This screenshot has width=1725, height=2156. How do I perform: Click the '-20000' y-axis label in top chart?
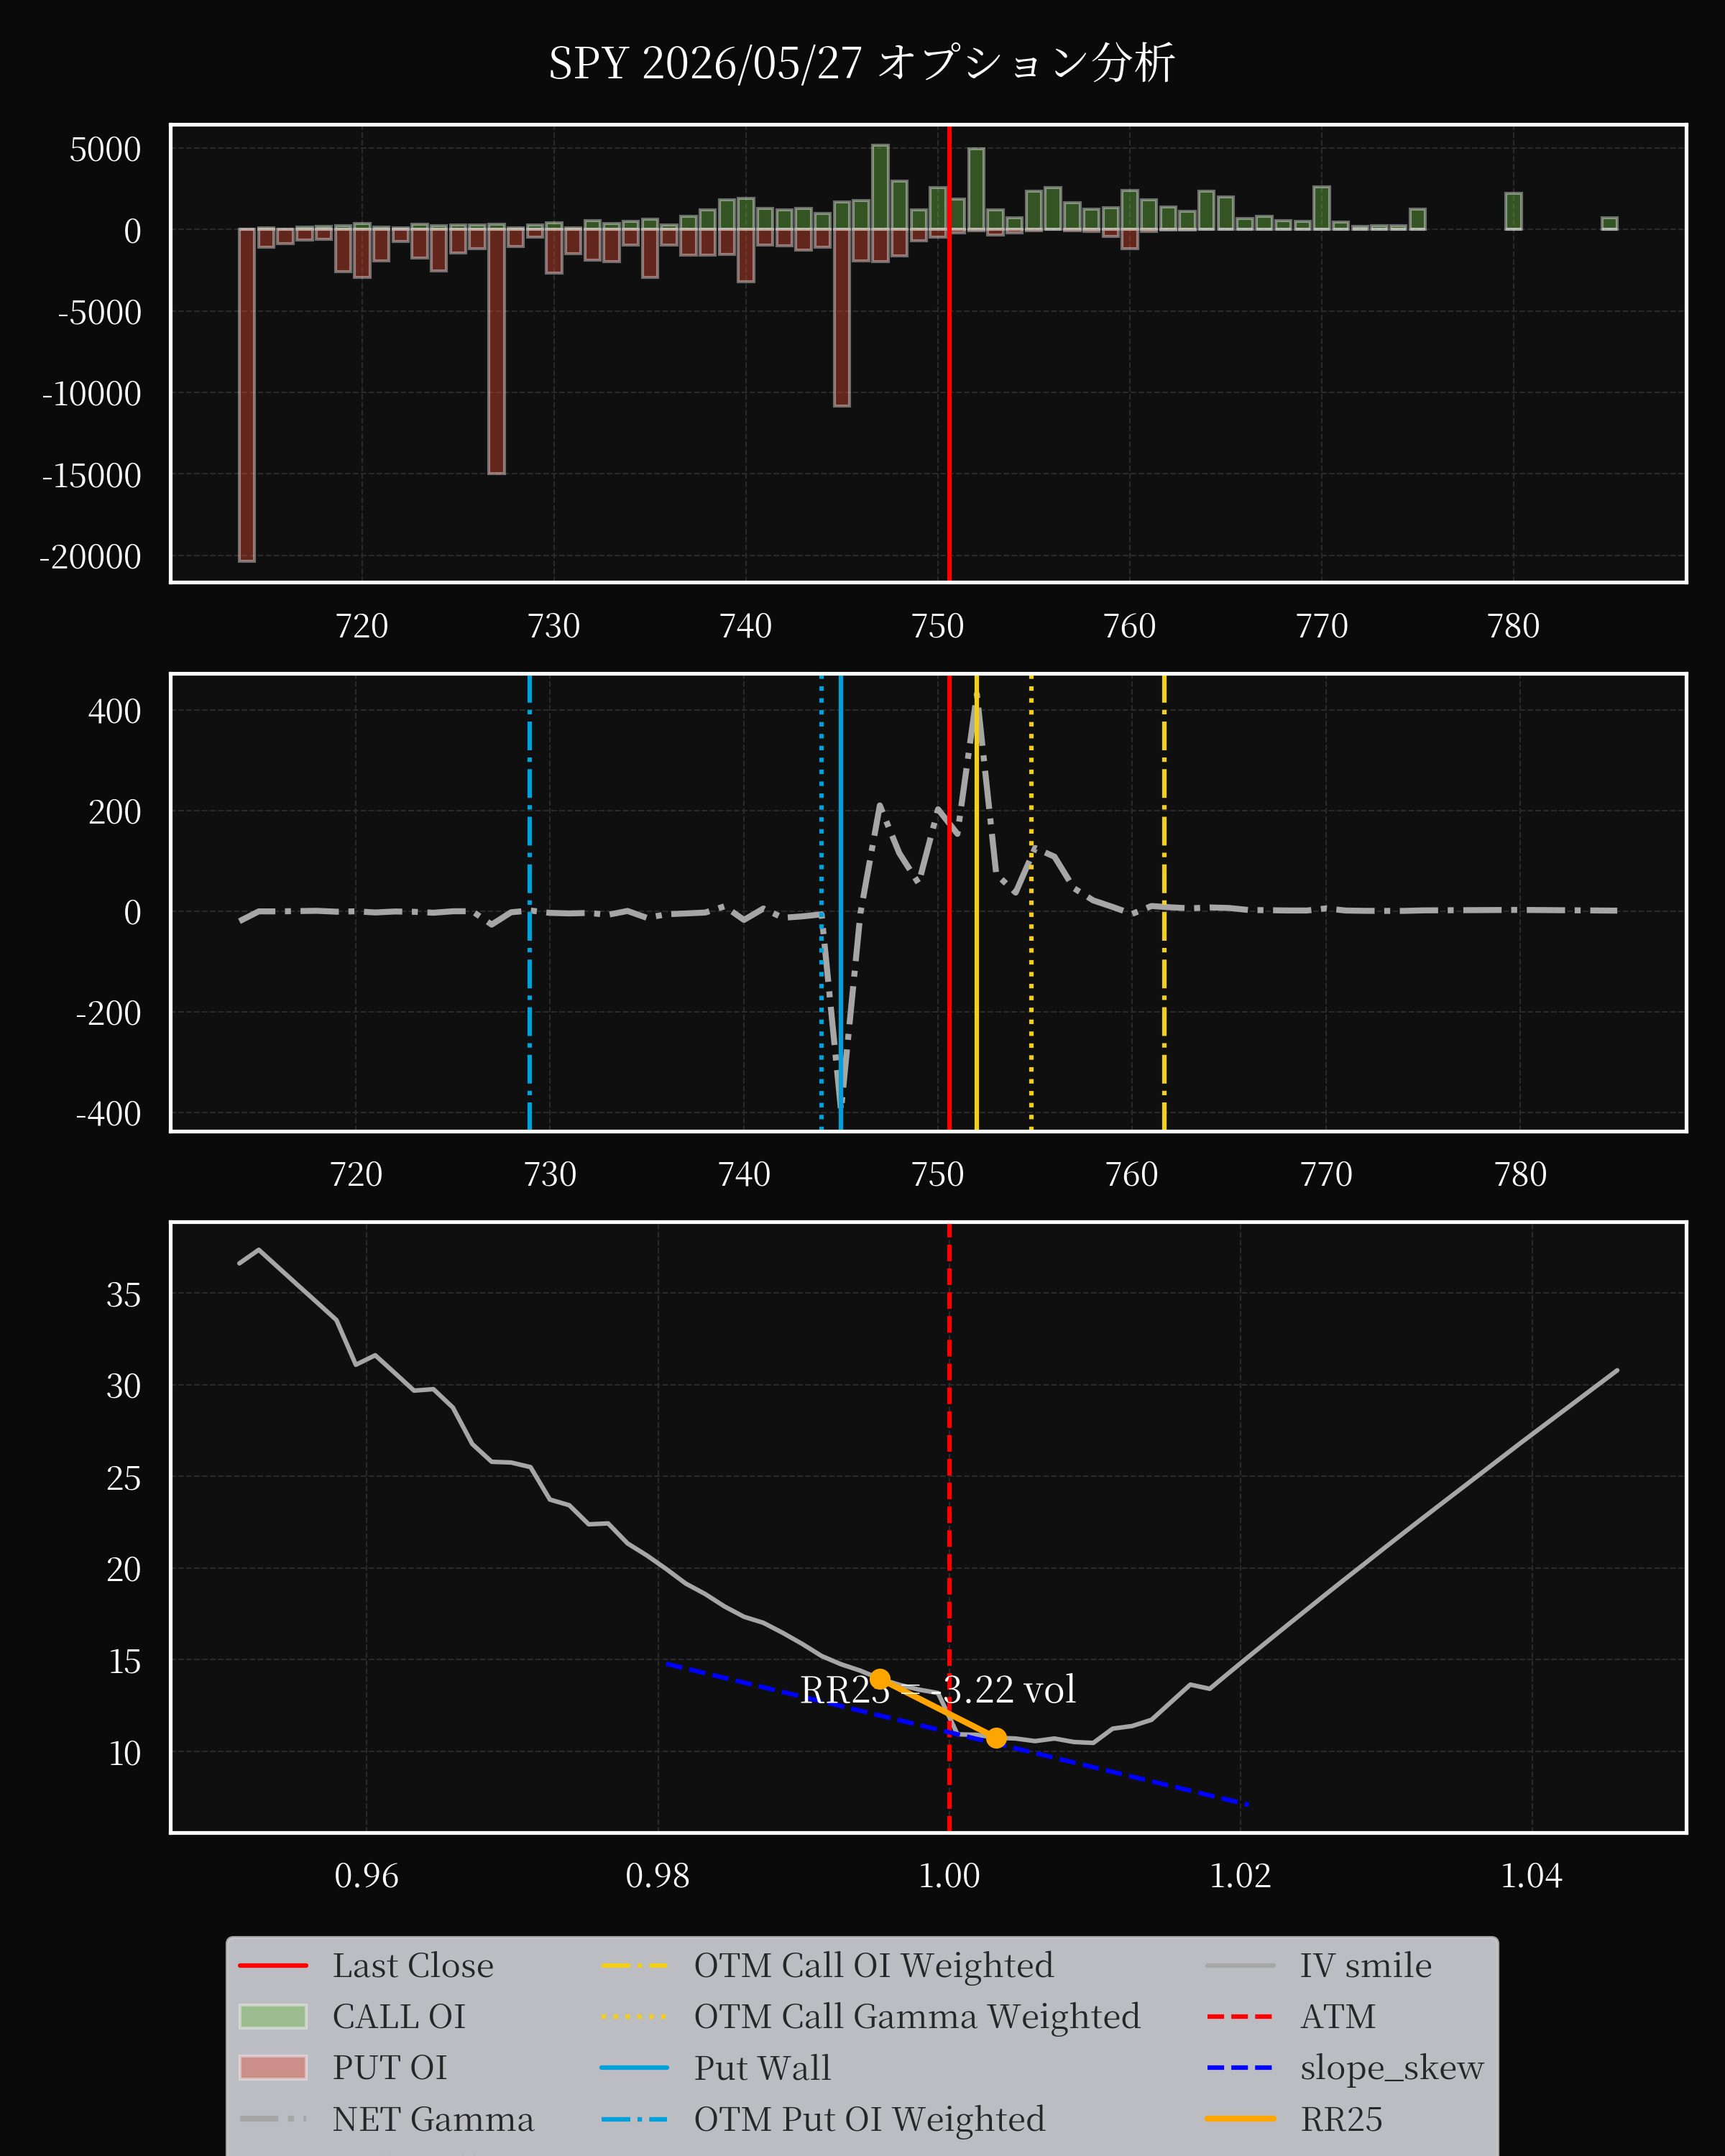(x=90, y=557)
